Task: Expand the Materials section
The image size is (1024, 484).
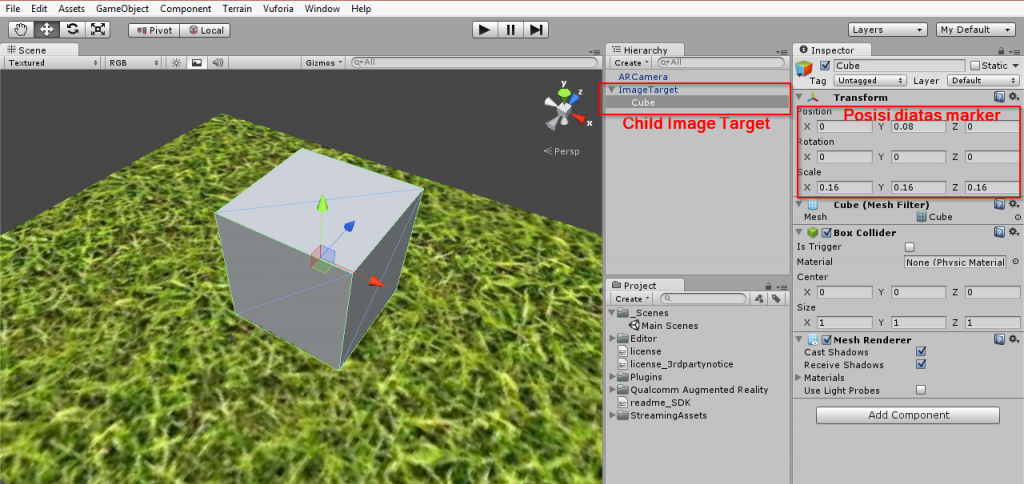Action: pyautogui.click(x=799, y=377)
